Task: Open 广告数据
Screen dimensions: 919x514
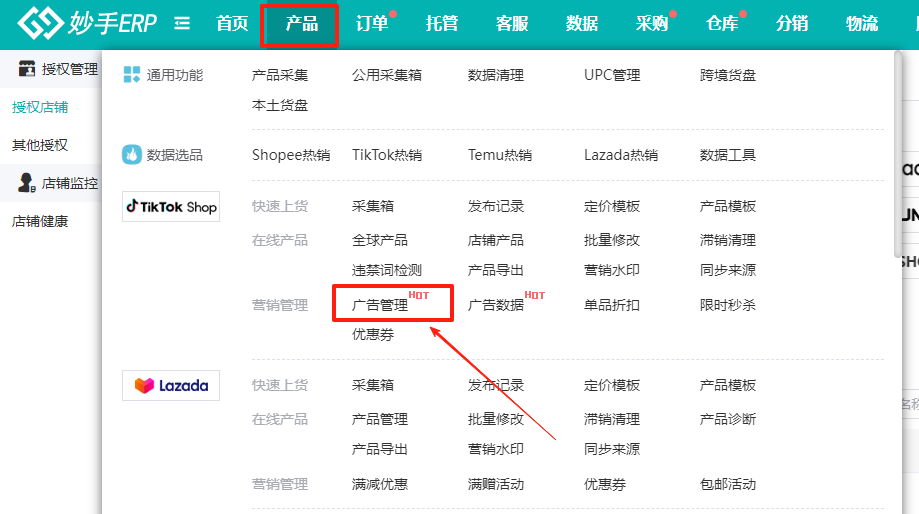Action: click(496, 305)
